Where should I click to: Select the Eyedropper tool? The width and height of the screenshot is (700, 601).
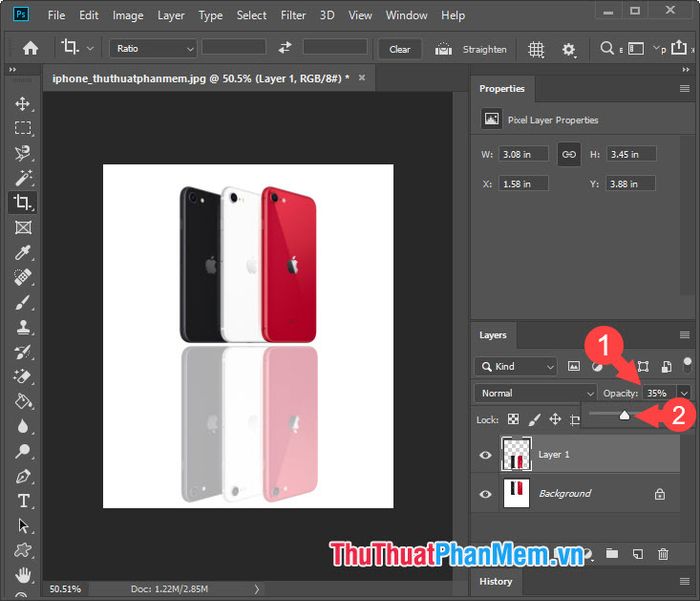tap(22, 253)
